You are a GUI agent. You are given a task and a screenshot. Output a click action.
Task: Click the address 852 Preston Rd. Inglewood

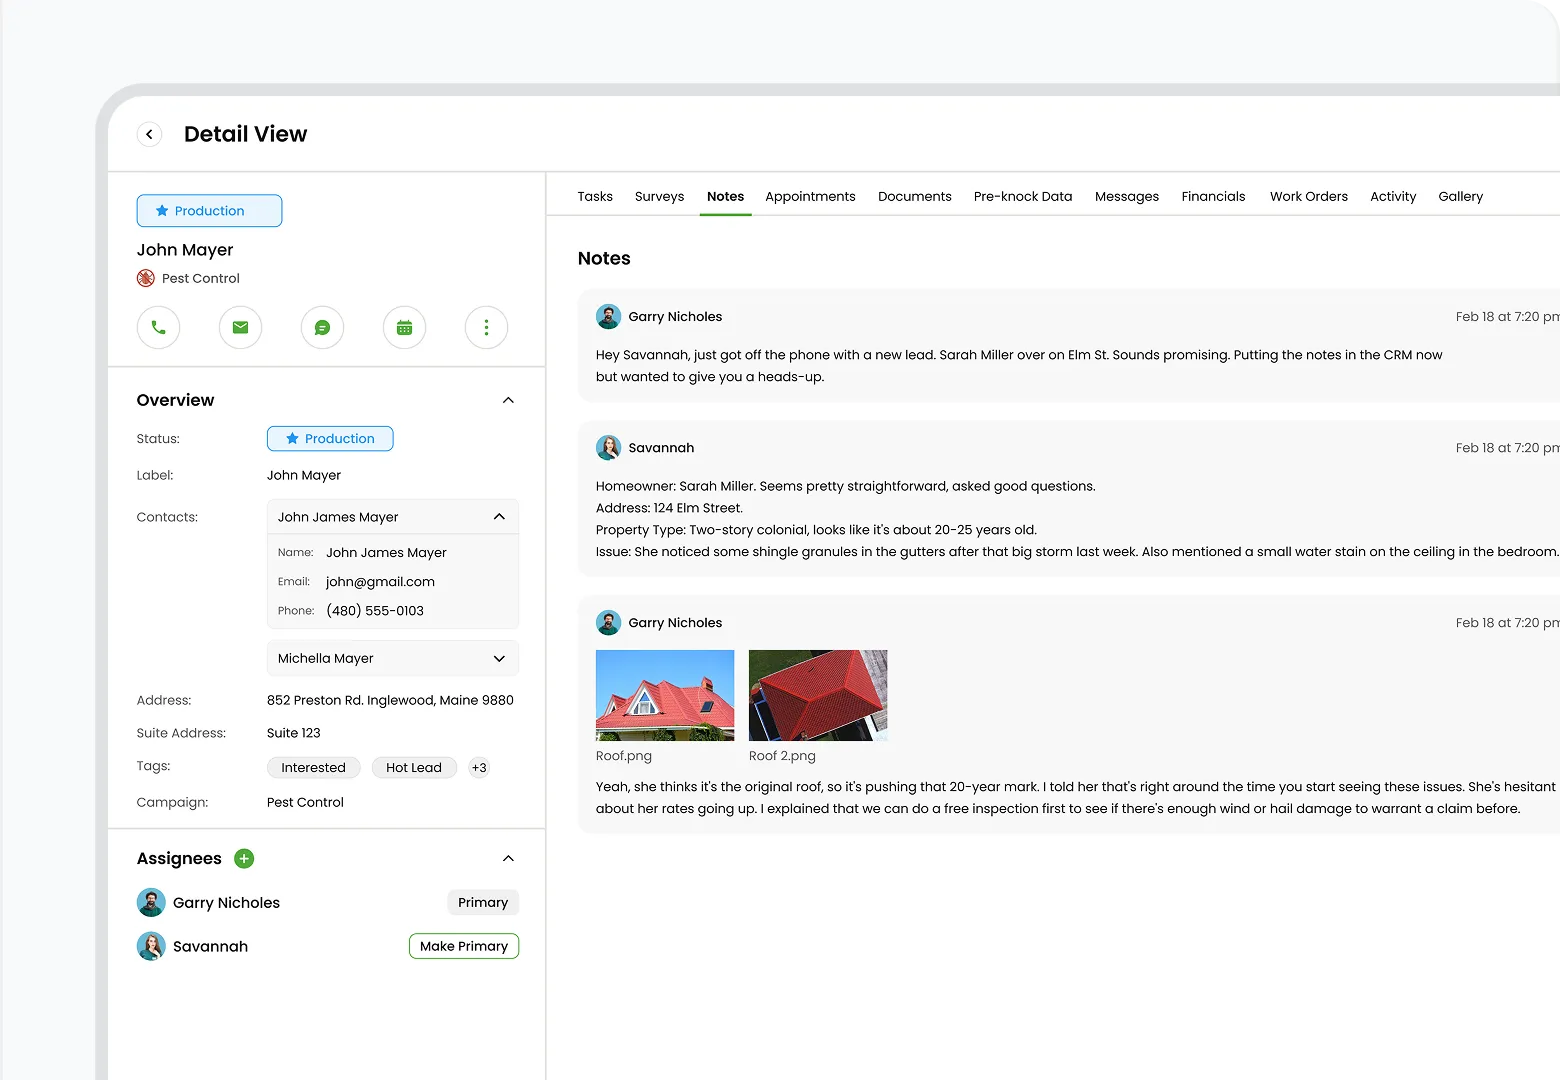click(390, 700)
